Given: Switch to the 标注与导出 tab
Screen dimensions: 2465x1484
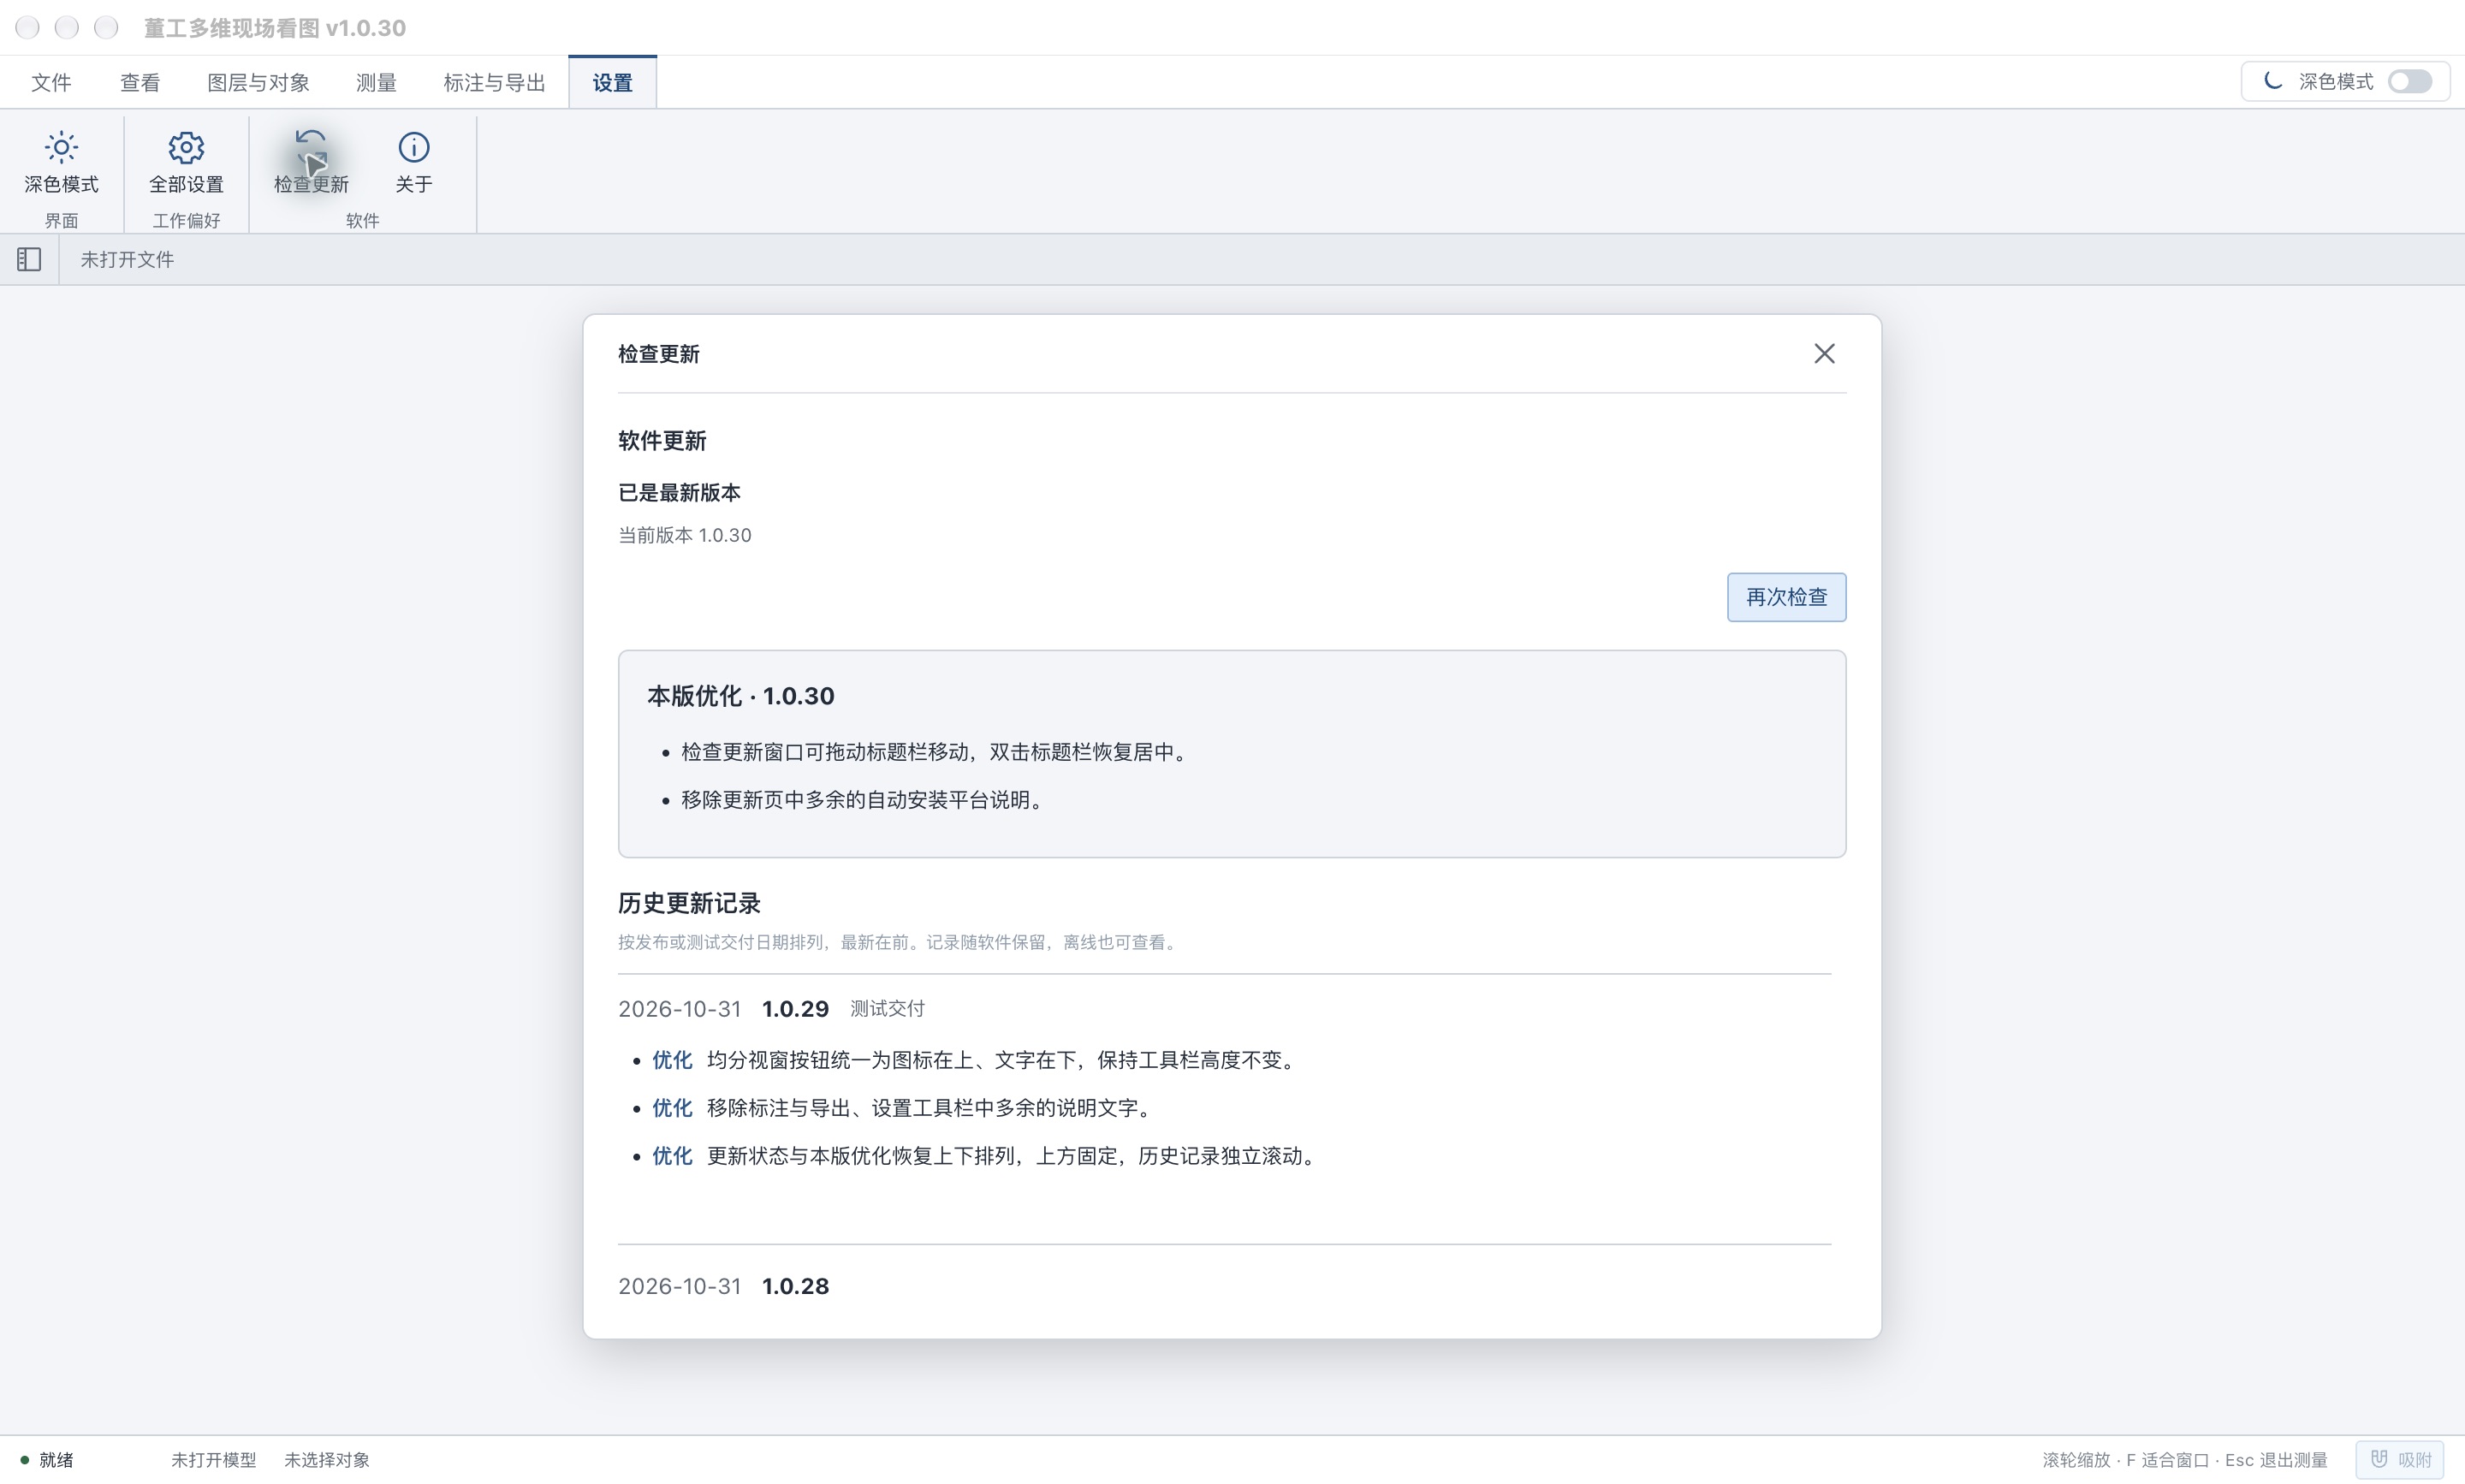Looking at the screenshot, I should pos(494,83).
